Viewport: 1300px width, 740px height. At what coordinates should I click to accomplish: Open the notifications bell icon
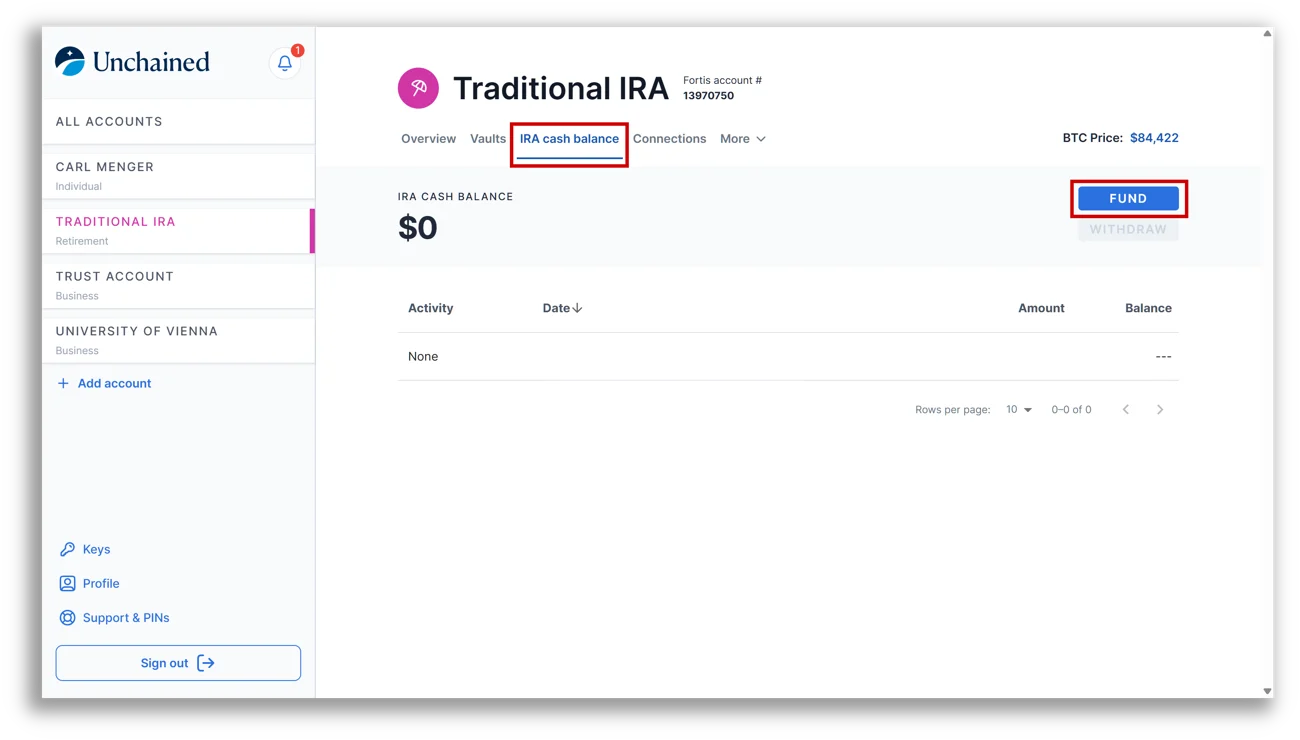[285, 63]
